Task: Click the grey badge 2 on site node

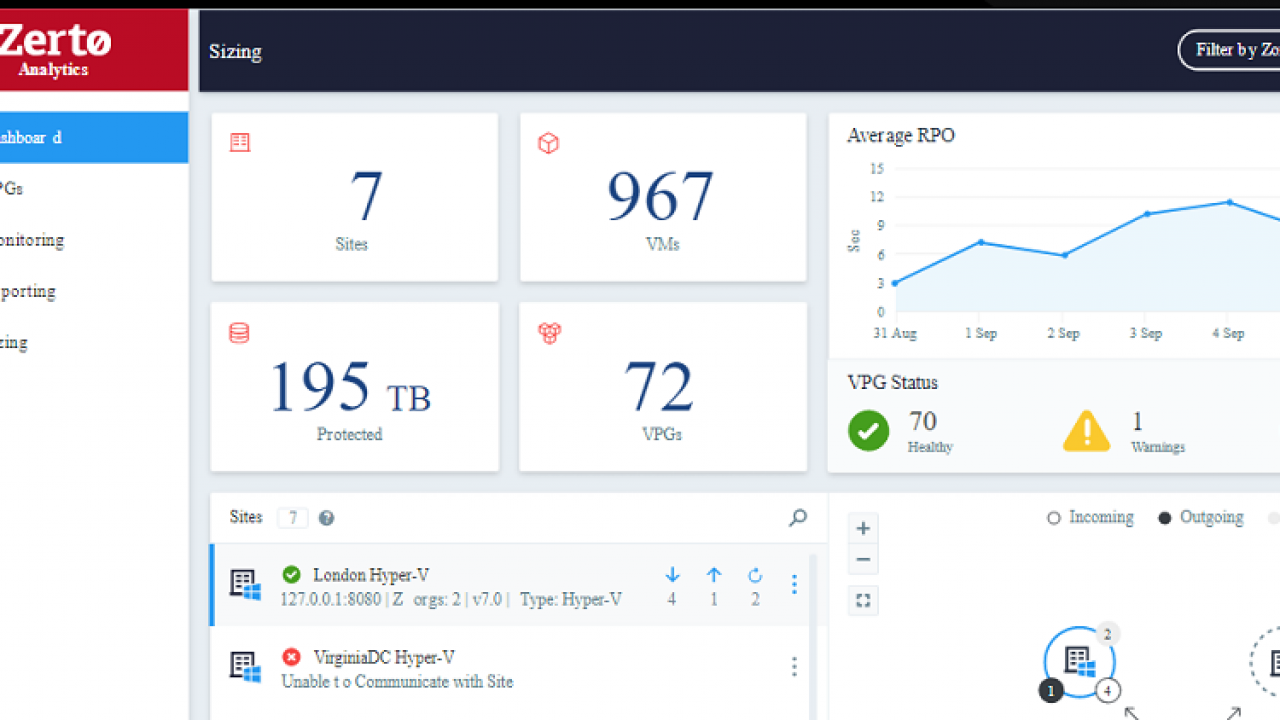Action: pos(1108,633)
